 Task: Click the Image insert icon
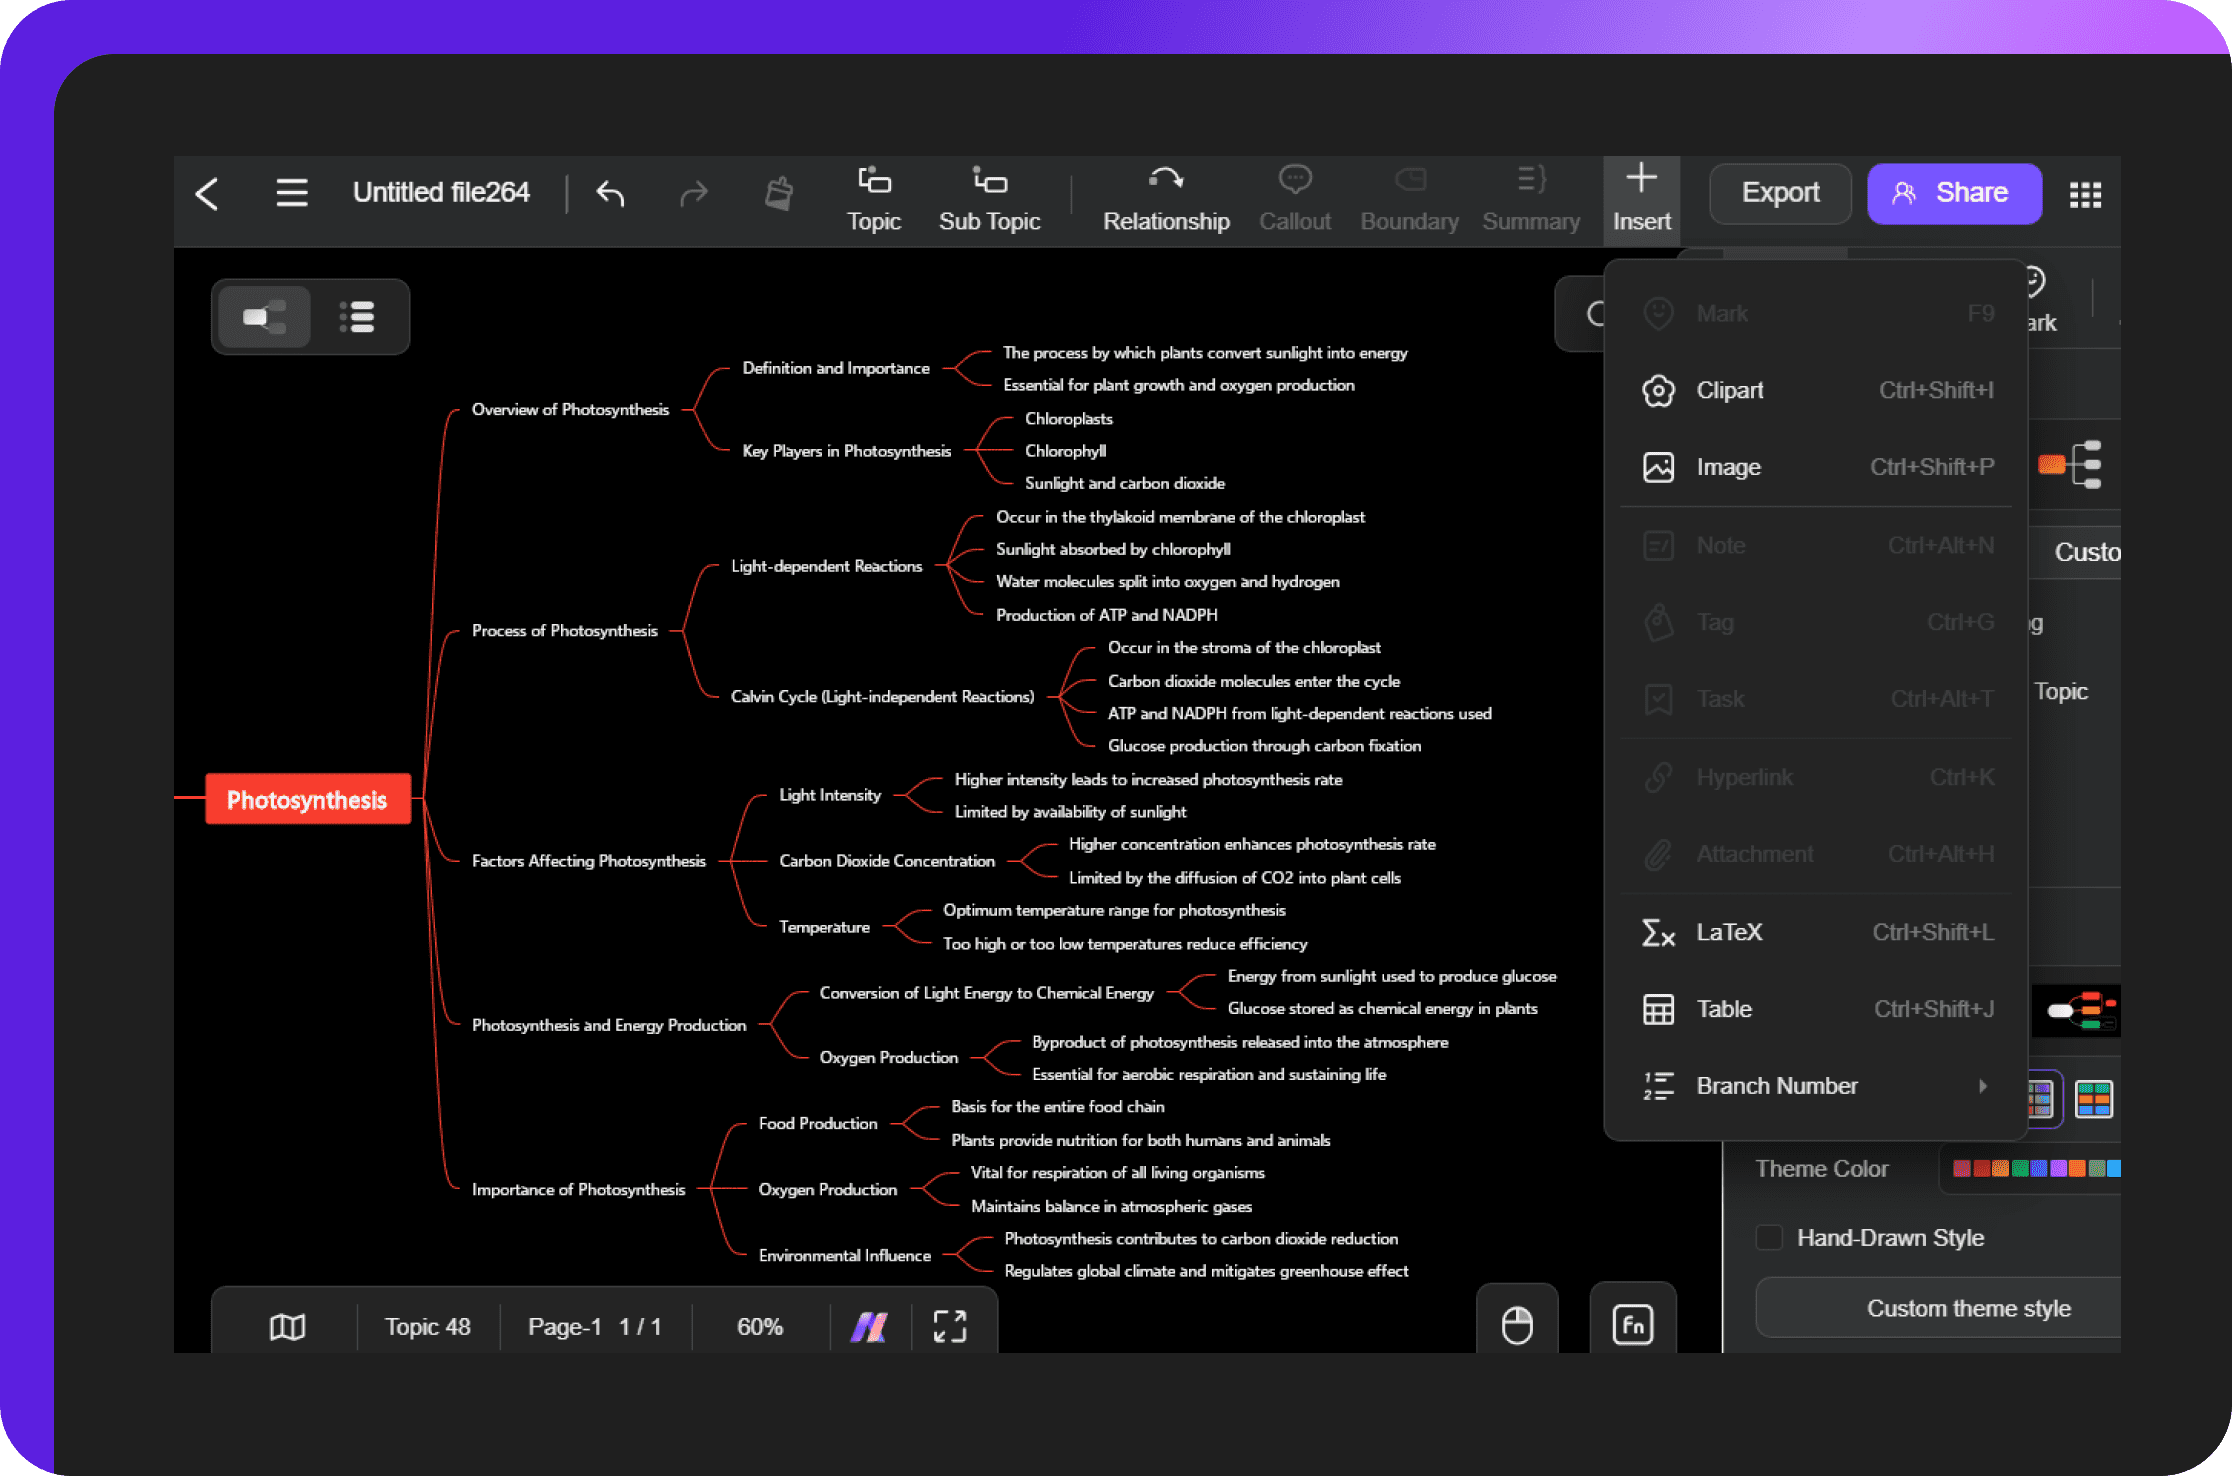[1659, 466]
